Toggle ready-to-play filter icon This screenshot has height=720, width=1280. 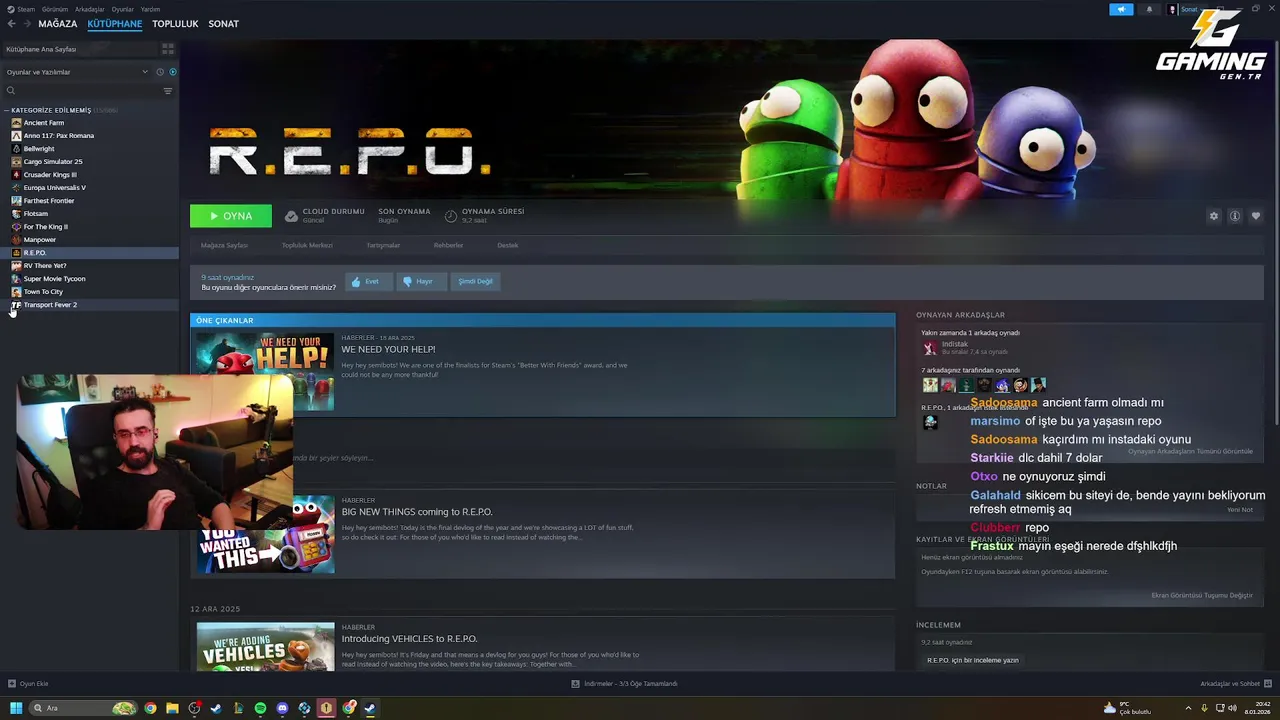(x=173, y=72)
